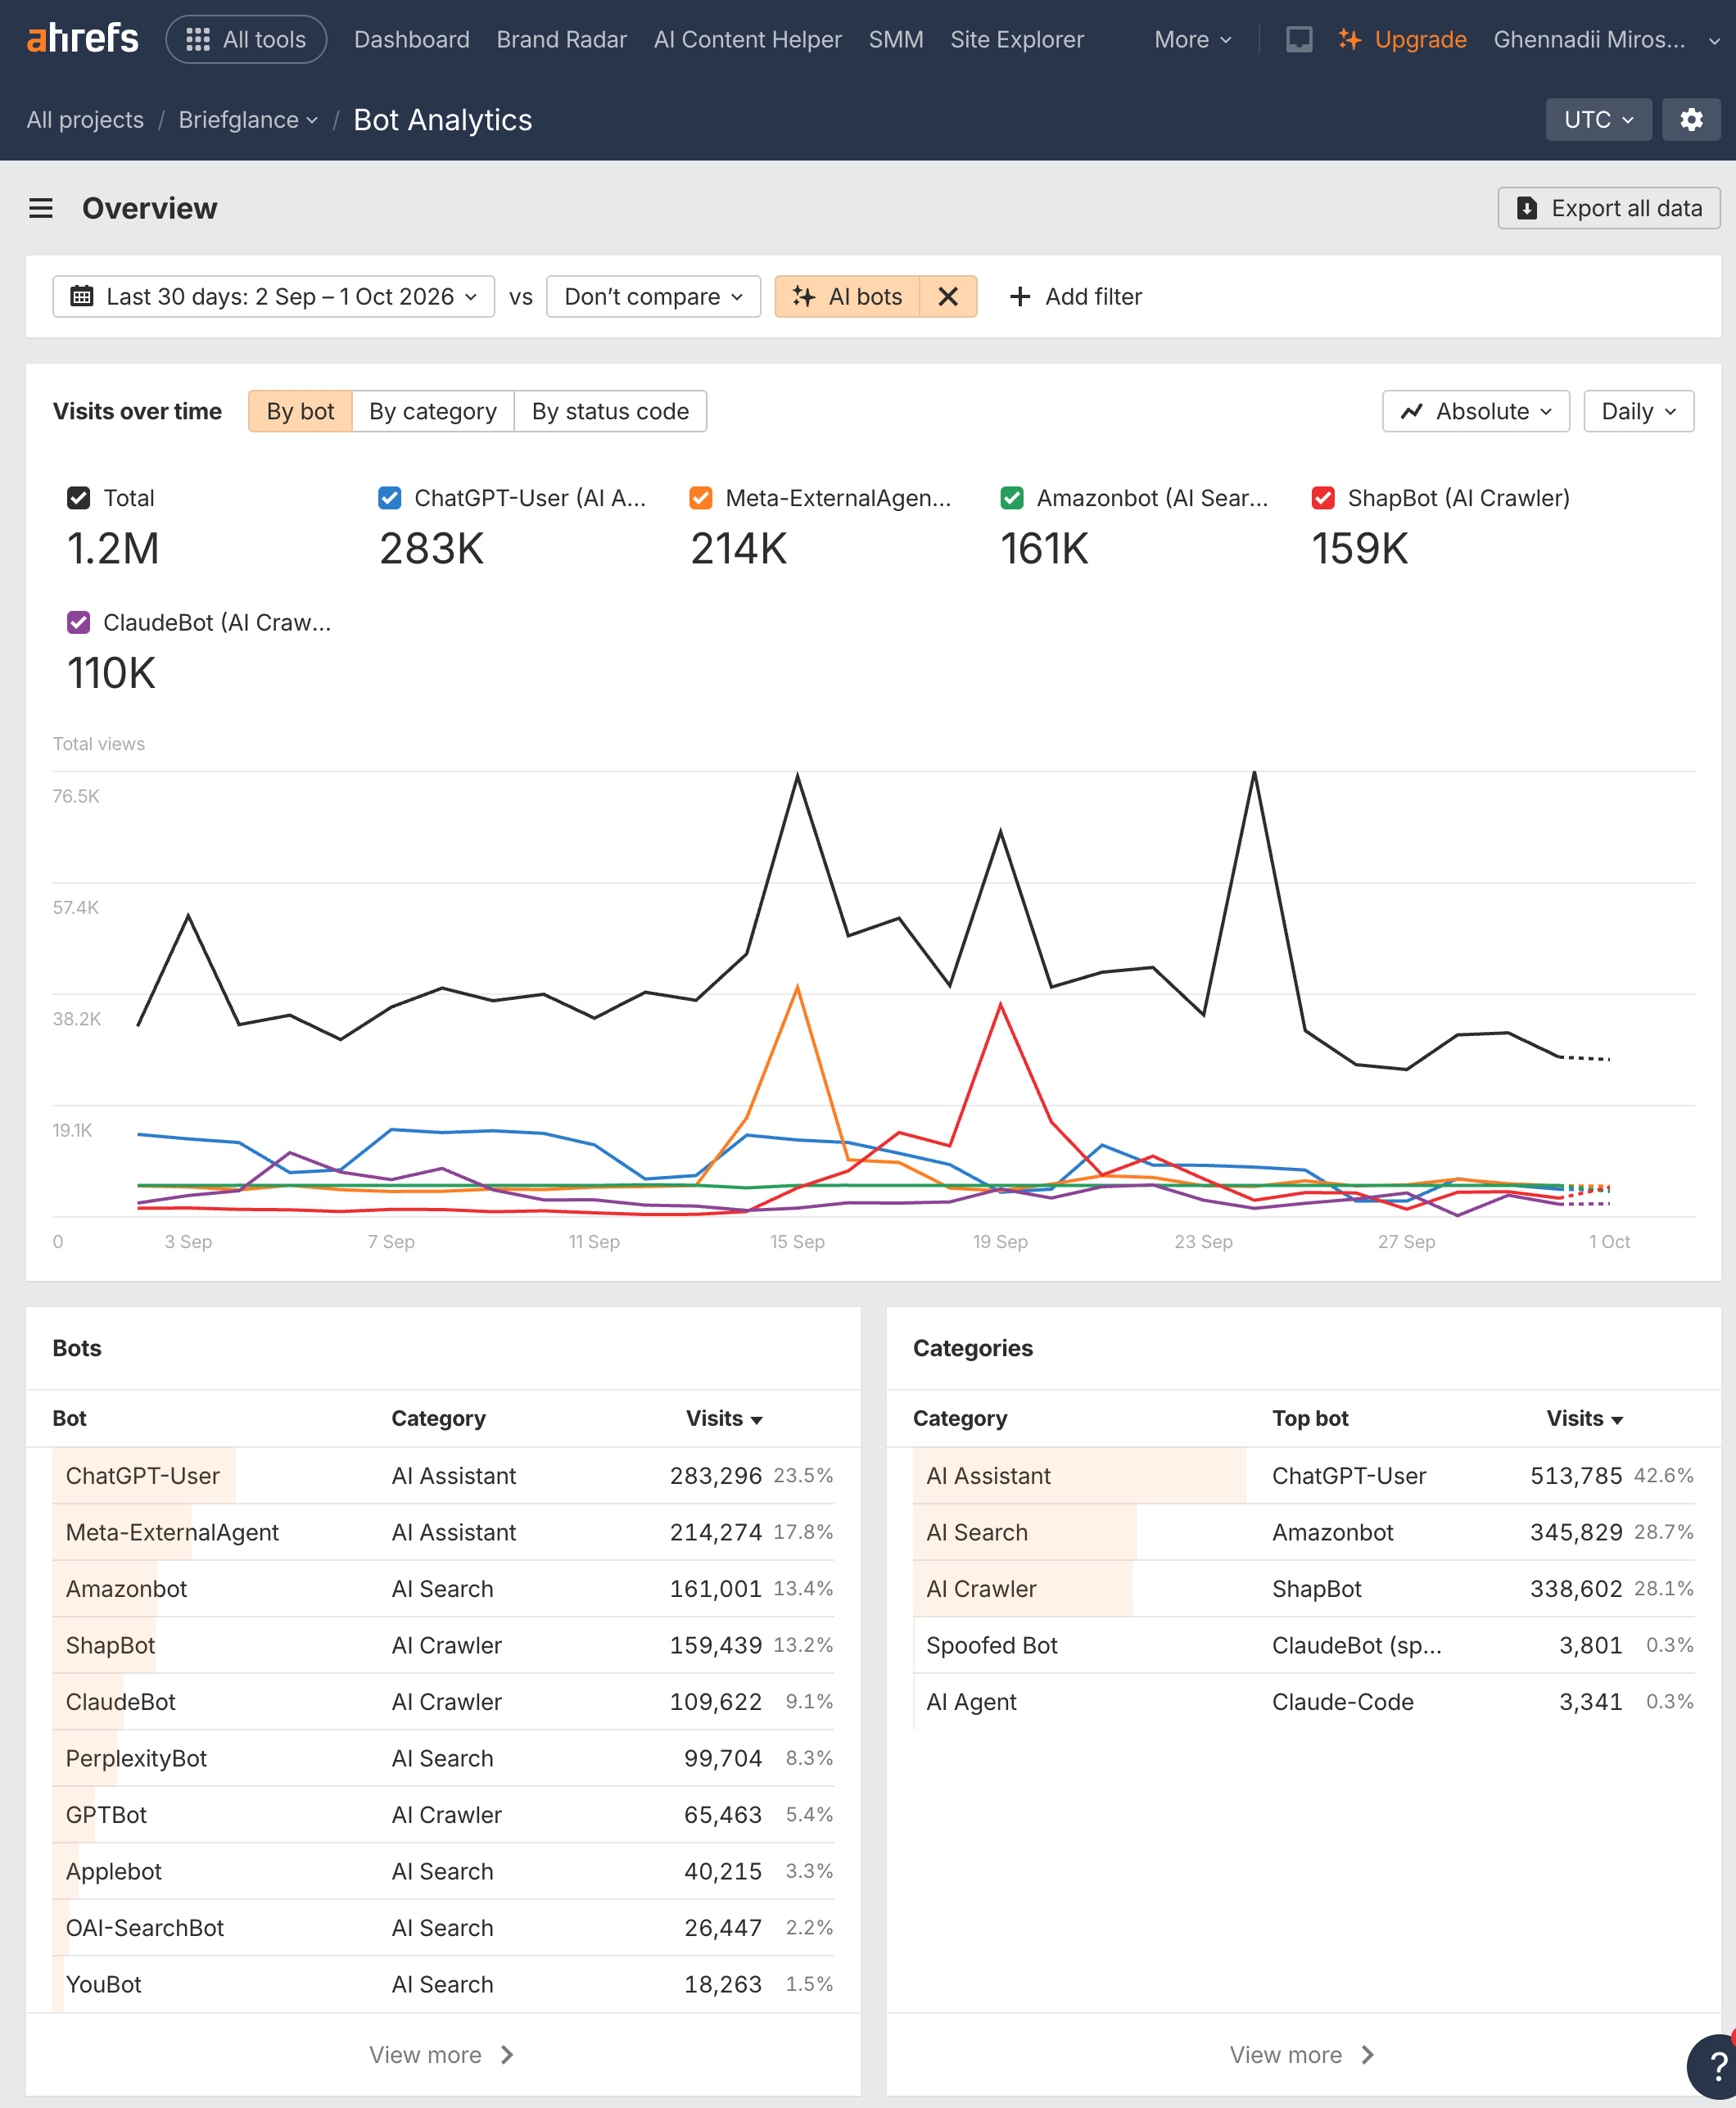Open the Daily granularity dropdown

(x=1638, y=411)
